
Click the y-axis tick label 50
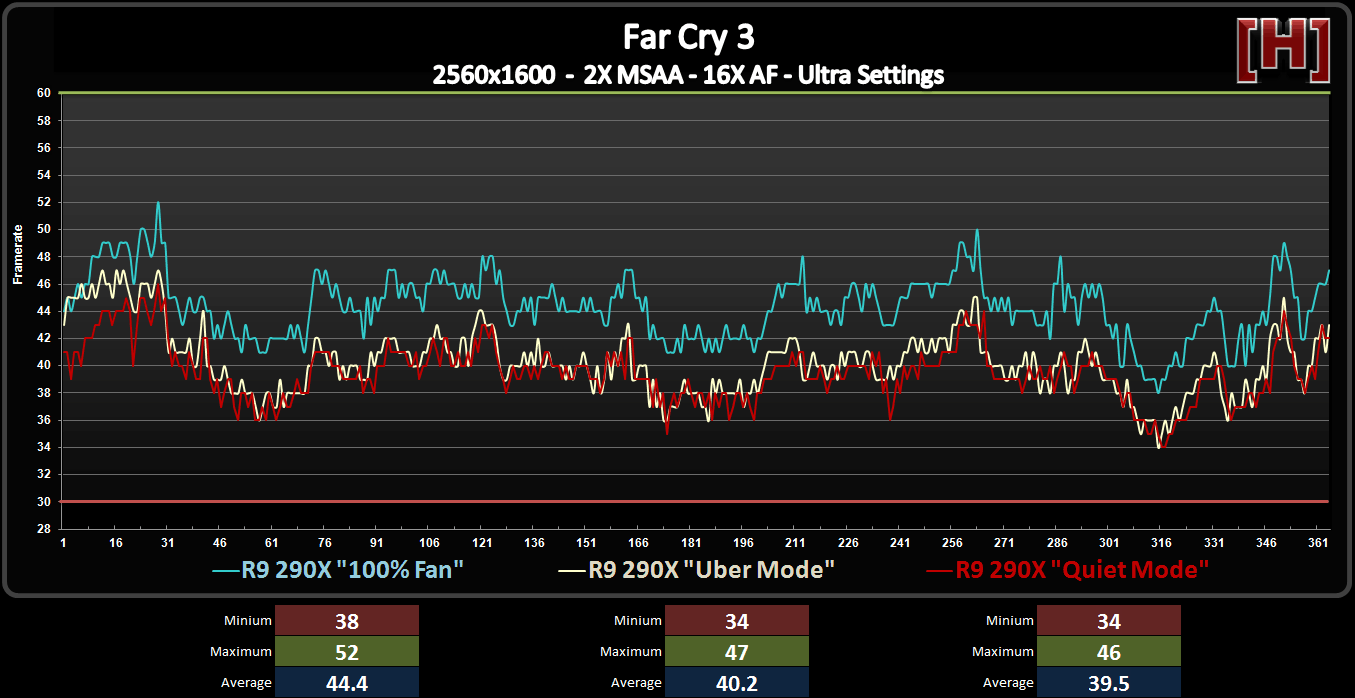point(44,229)
